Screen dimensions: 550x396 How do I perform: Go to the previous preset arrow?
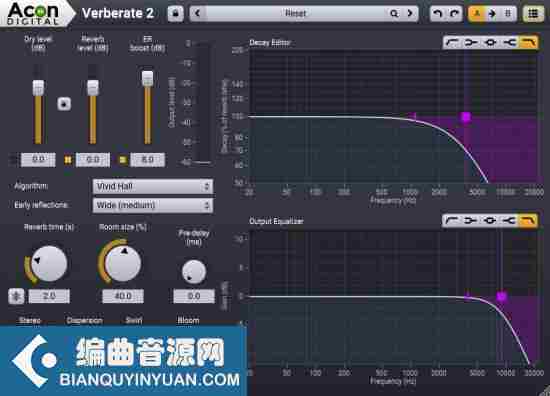(x=198, y=13)
